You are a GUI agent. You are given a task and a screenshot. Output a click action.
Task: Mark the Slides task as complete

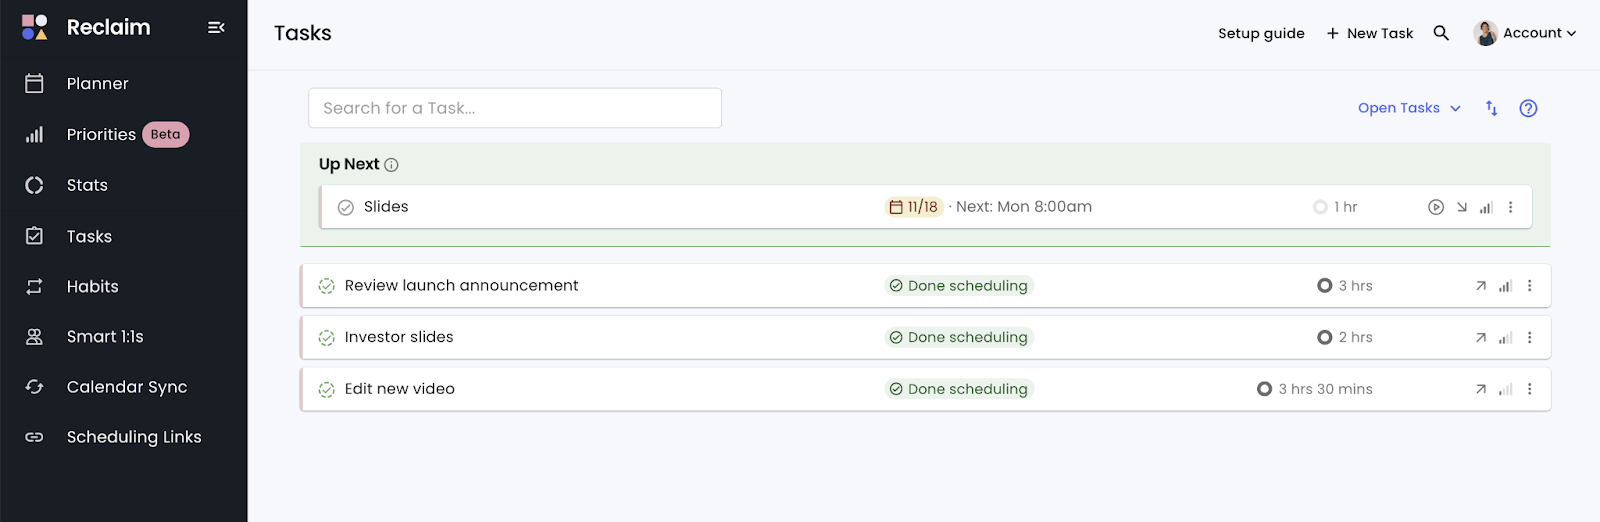coord(346,207)
